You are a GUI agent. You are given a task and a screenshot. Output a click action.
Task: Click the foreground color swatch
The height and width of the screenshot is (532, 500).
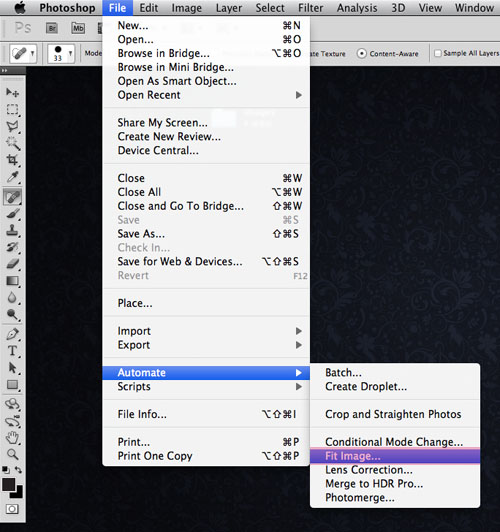(x=8, y=484)
